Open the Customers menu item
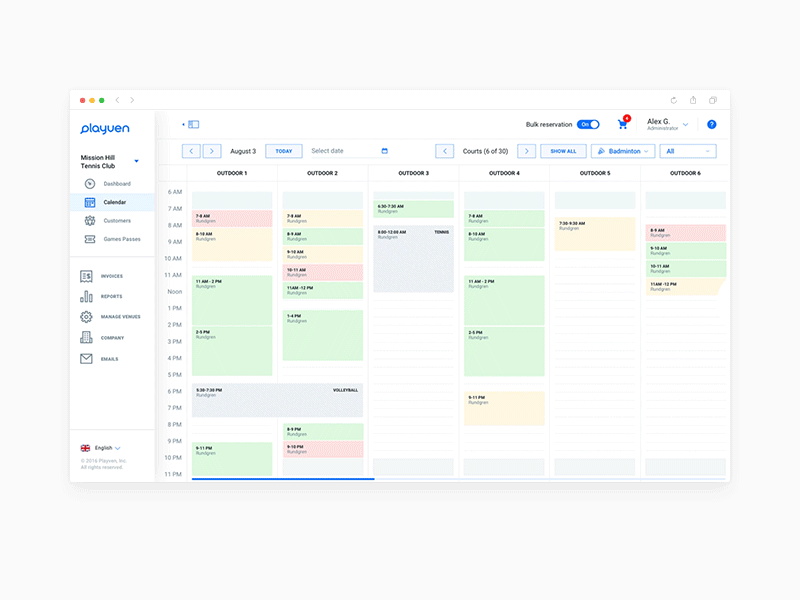Image resolution: width=800 pixels, height=600 pixels. click(x=117, y=221)
